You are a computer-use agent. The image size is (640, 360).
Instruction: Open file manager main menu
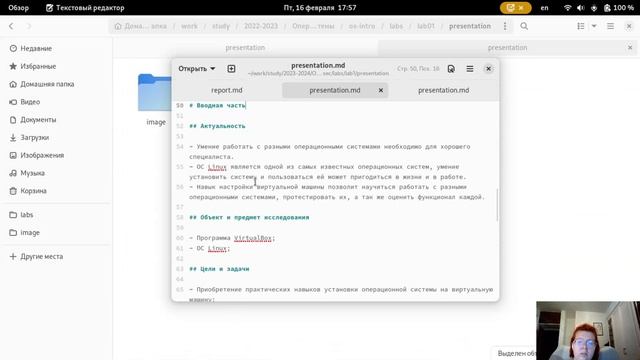click(610, 26)
